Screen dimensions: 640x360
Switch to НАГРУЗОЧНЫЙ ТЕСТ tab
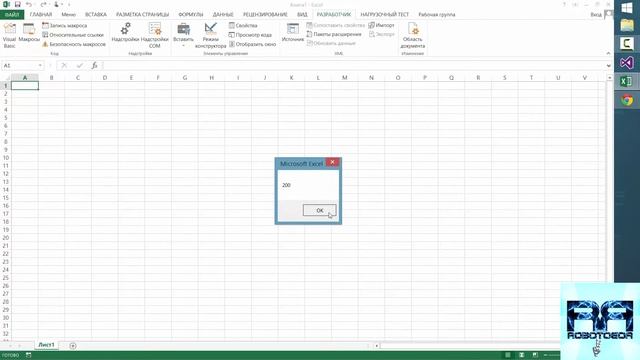384,15
